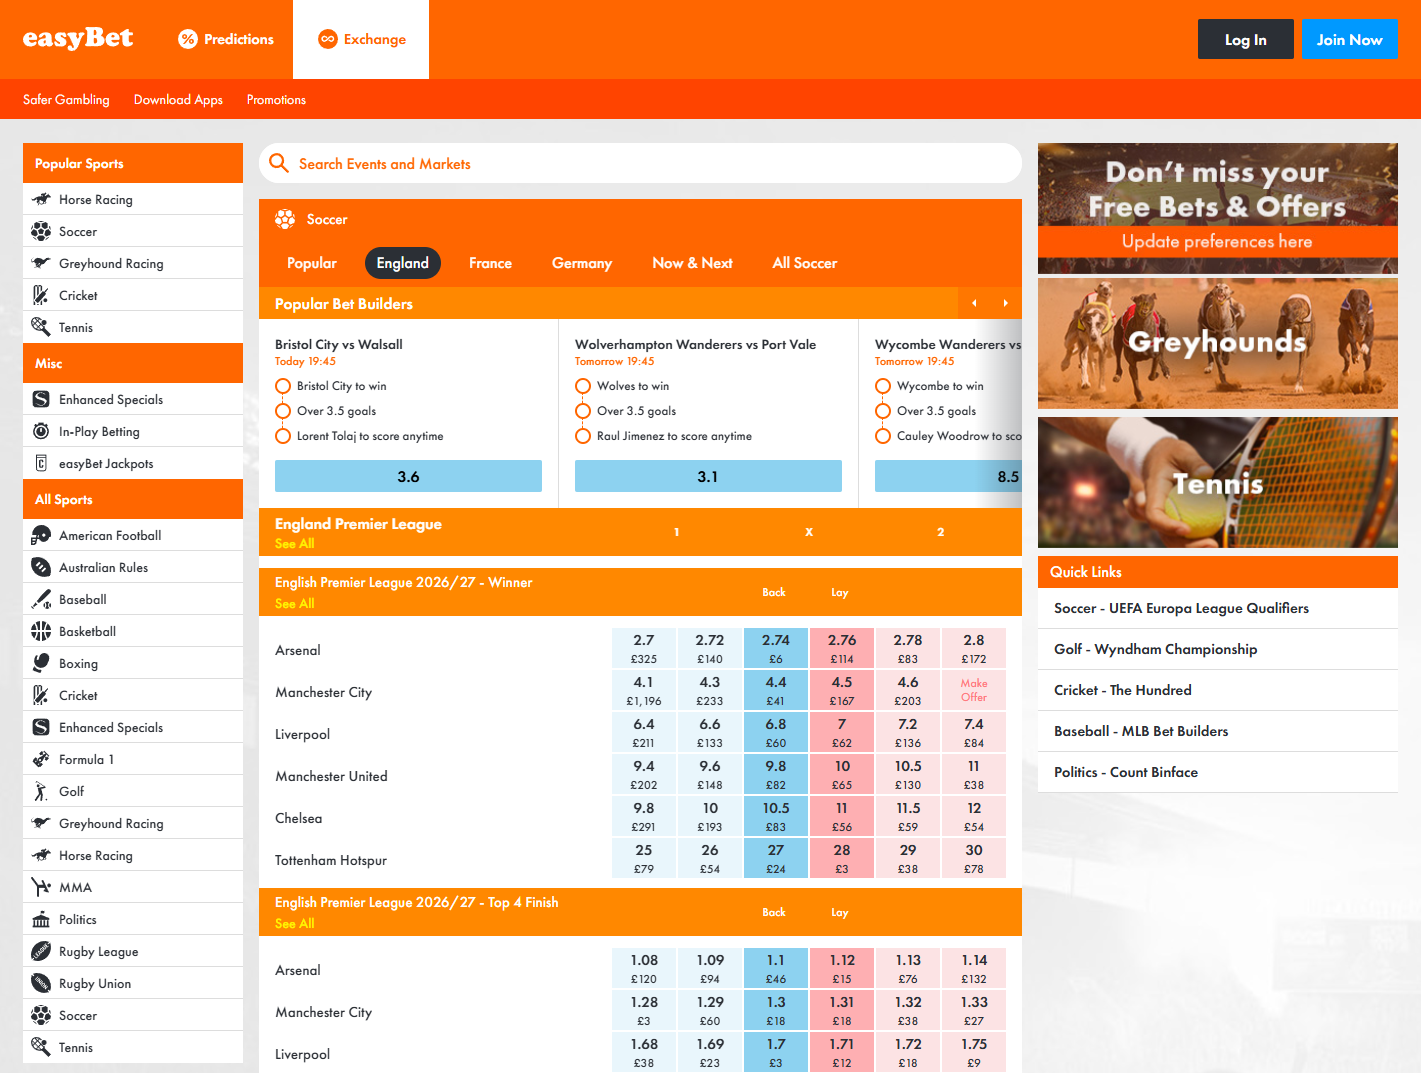Click the easyBet logo
Image resolution: width=1421 pixels, height=1073 pixels.
(78, 38)
